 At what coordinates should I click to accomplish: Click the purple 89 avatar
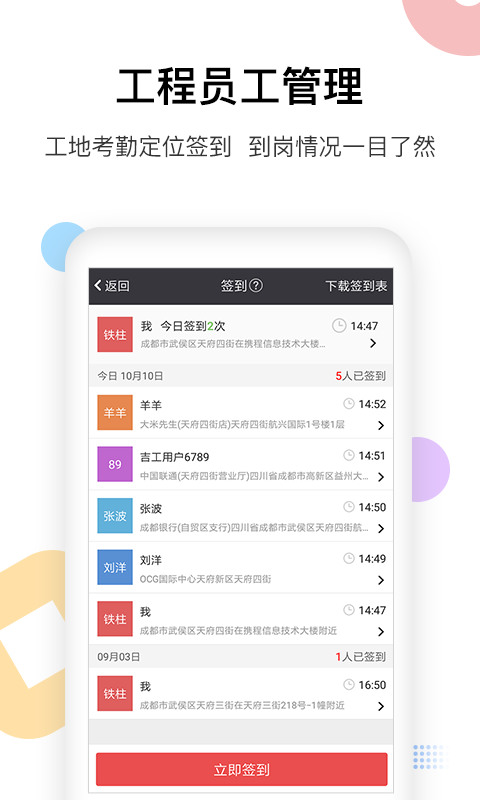[115, 464]
